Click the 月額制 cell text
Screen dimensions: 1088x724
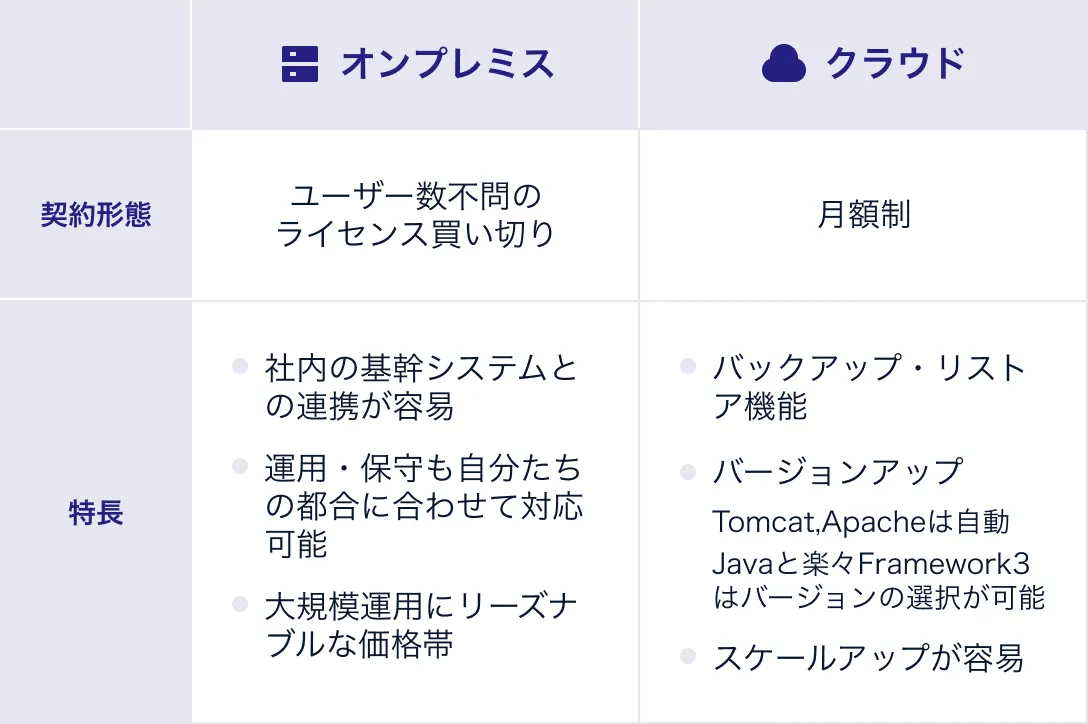864,215
